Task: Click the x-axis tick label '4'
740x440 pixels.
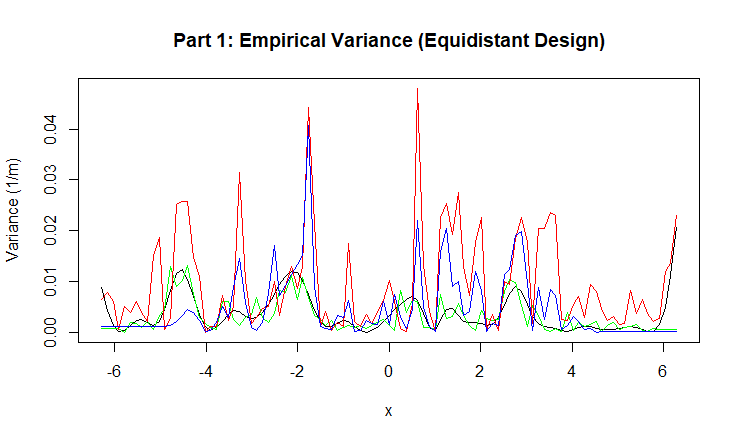Action: click(572, 371)
